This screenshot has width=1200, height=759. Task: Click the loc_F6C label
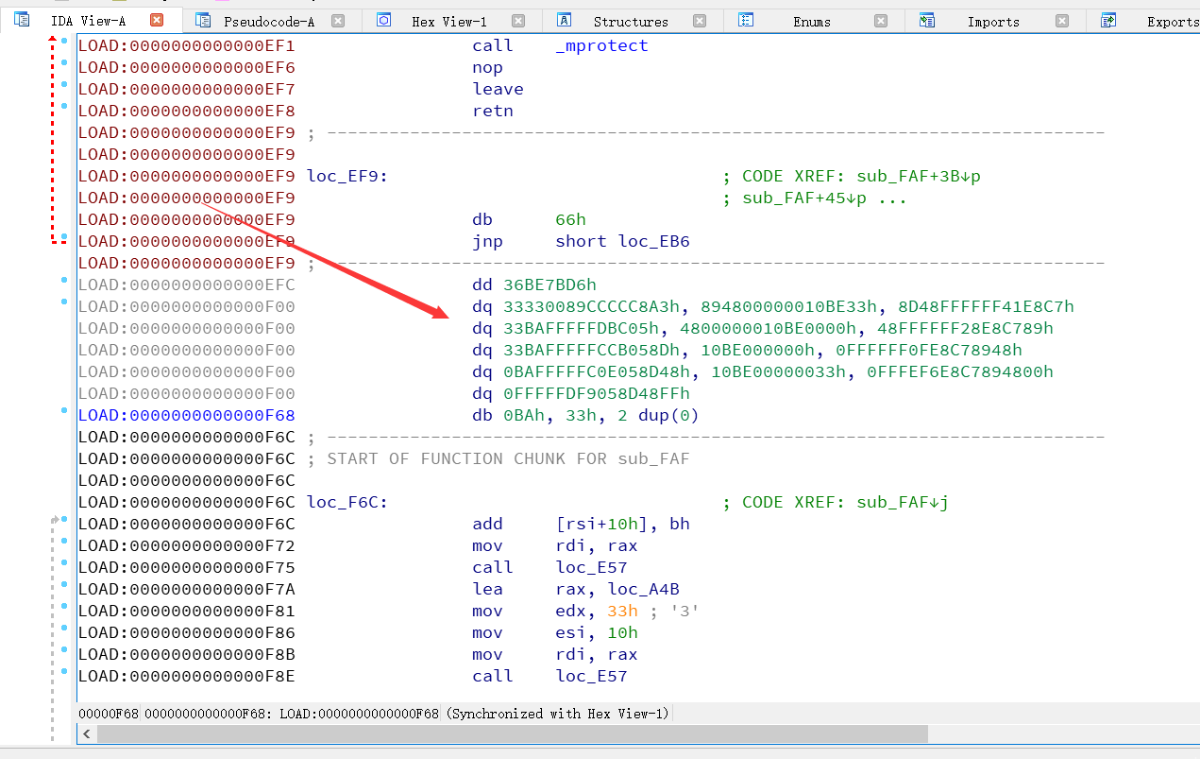[347, 502]
